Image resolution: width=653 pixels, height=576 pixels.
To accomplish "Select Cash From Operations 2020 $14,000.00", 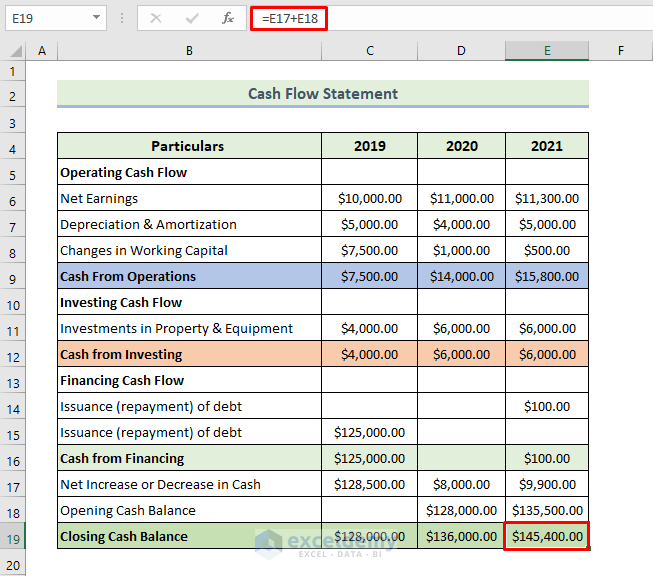I will 461,276.
